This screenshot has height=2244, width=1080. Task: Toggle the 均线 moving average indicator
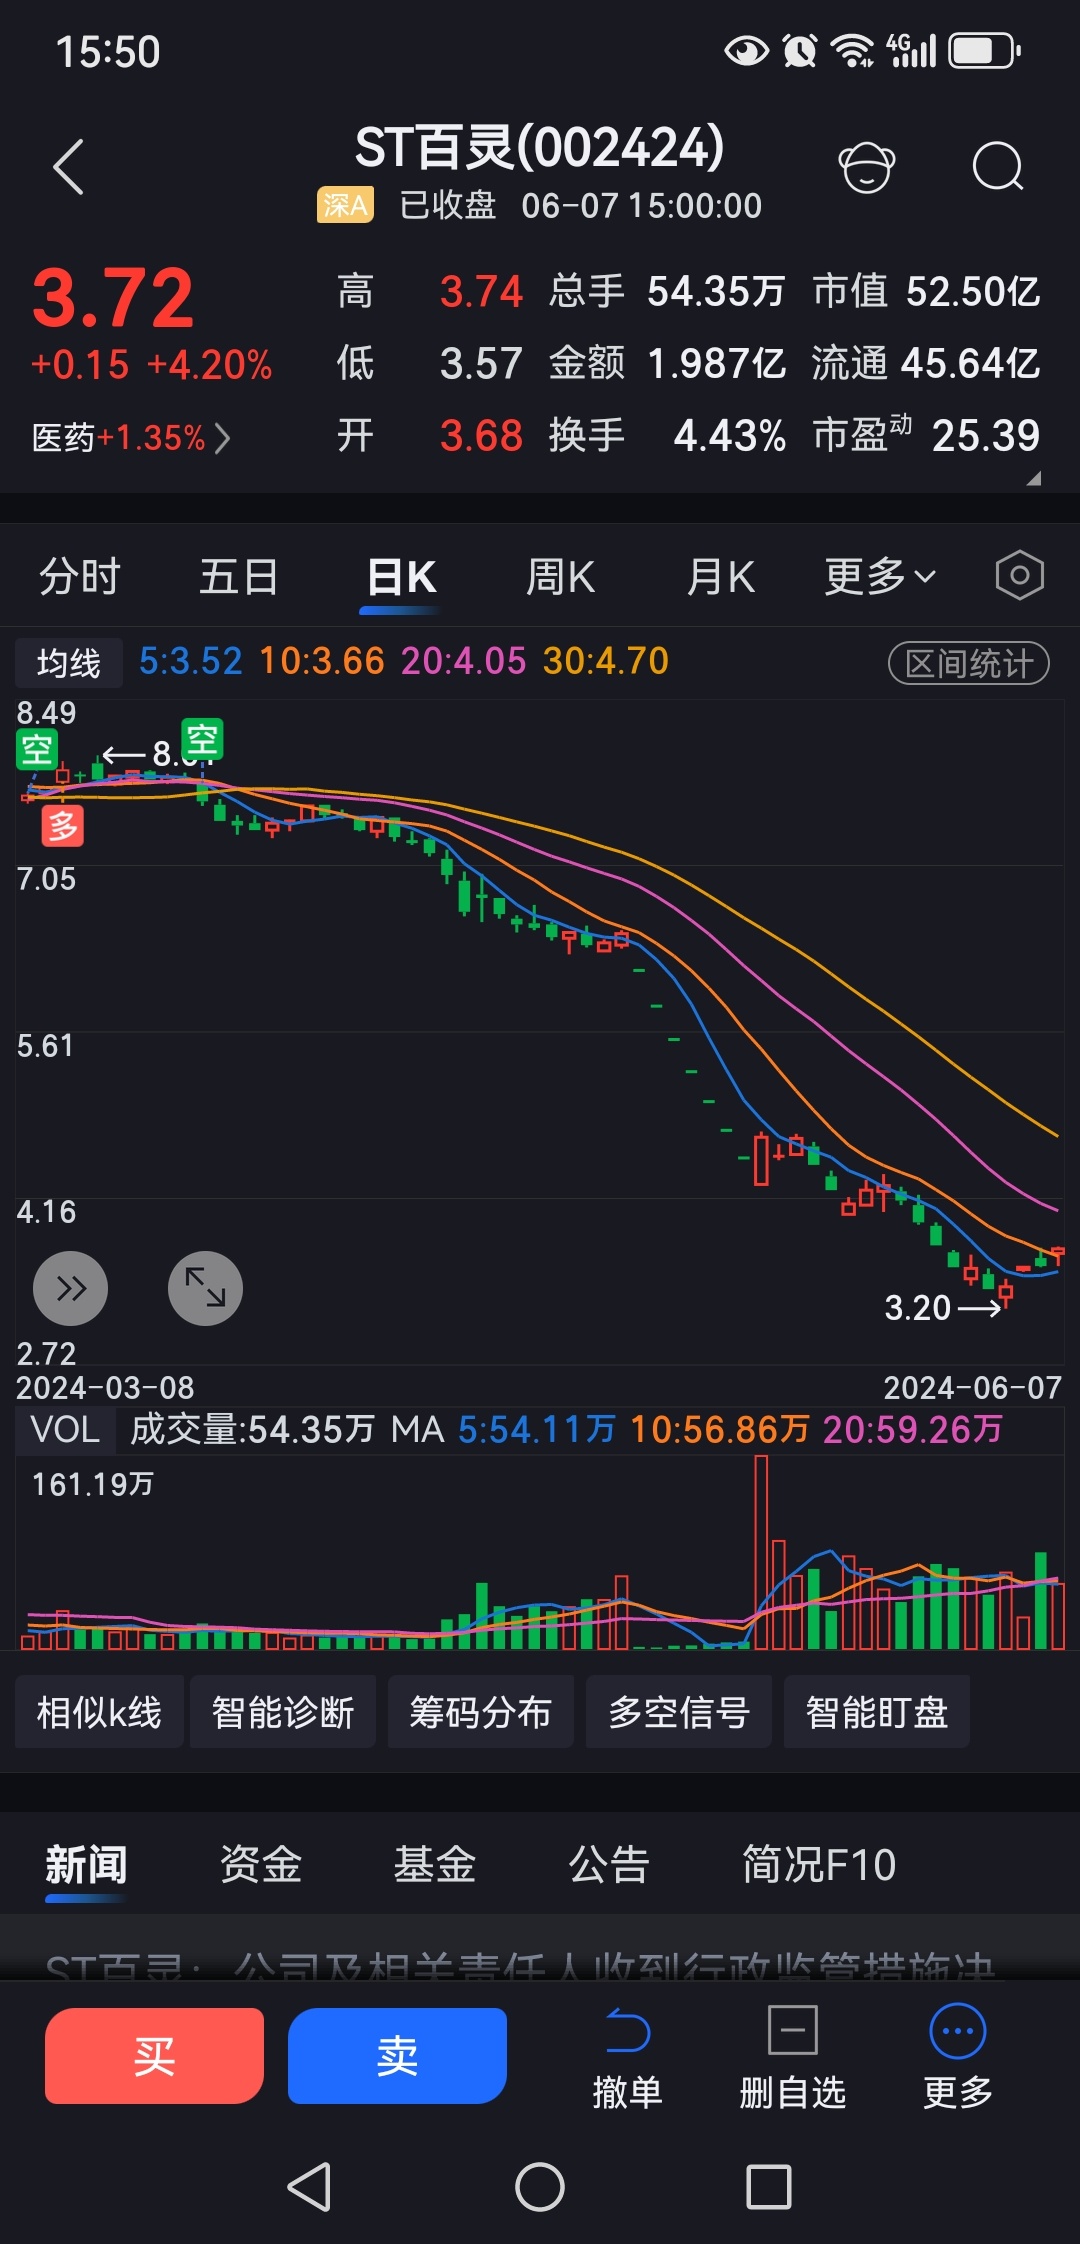(68, 663)
